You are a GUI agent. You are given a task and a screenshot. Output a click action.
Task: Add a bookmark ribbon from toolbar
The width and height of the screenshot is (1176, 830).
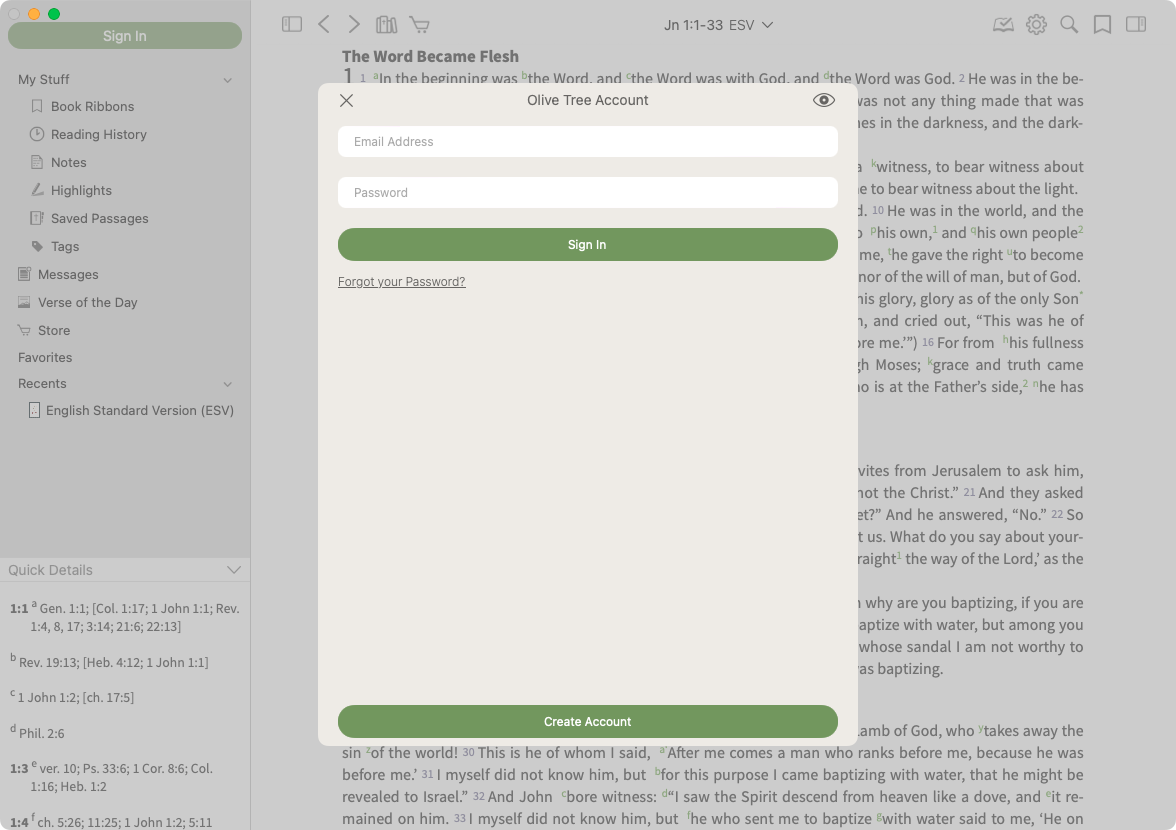[1102, 24]
